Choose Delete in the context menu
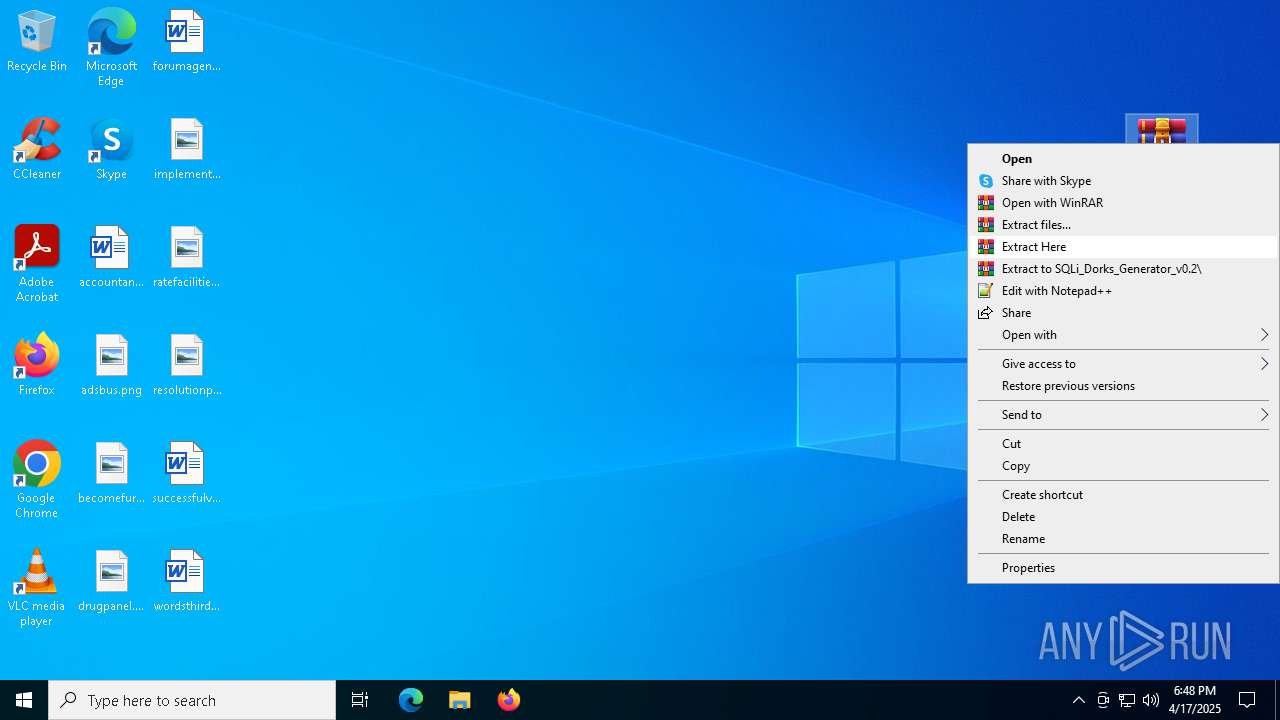 pyautogui.click(x=1123, y=517)
